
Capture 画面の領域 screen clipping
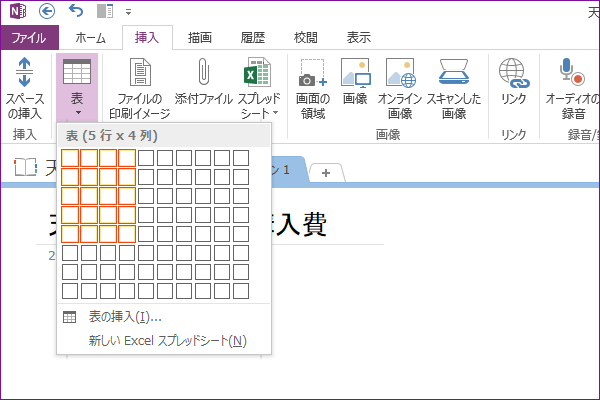click(313, 88)
